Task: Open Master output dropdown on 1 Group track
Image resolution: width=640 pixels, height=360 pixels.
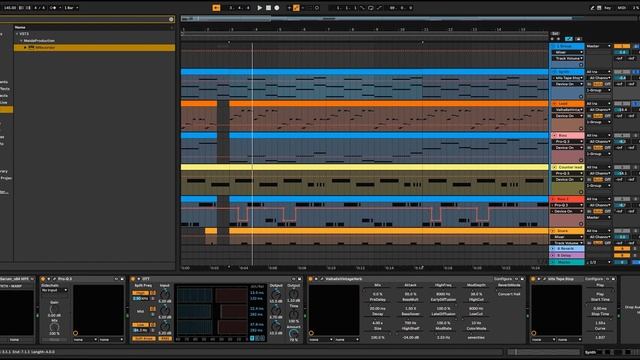Action: (x=598, y=46)
